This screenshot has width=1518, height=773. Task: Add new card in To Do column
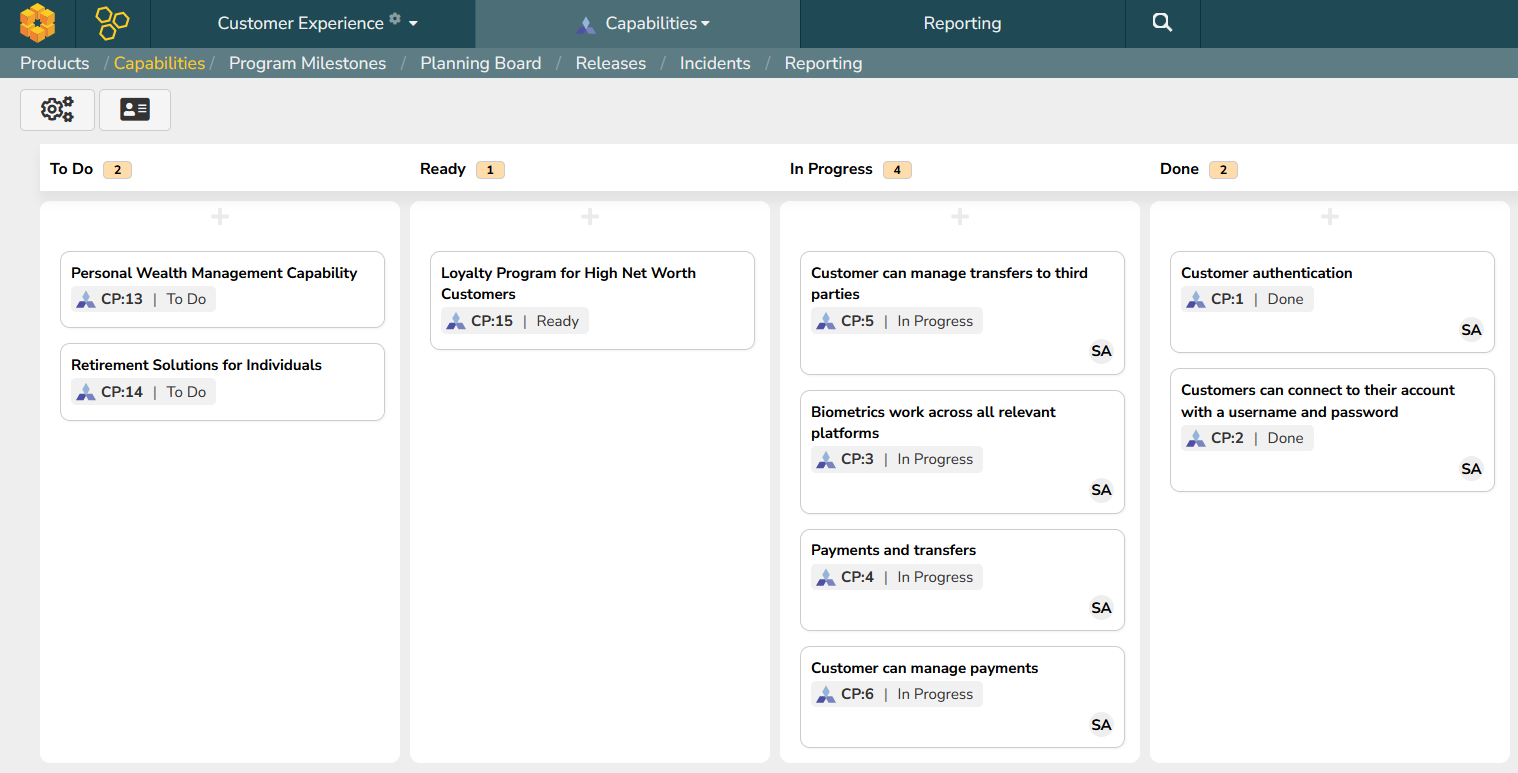click(220, 217)
